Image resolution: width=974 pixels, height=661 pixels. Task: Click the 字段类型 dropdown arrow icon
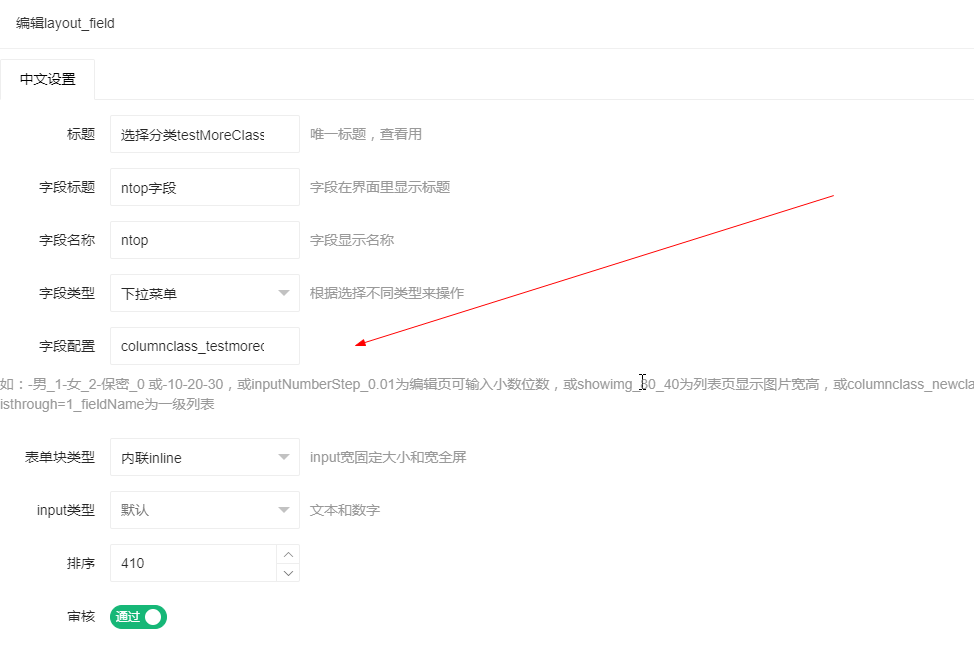coord(283,293)
